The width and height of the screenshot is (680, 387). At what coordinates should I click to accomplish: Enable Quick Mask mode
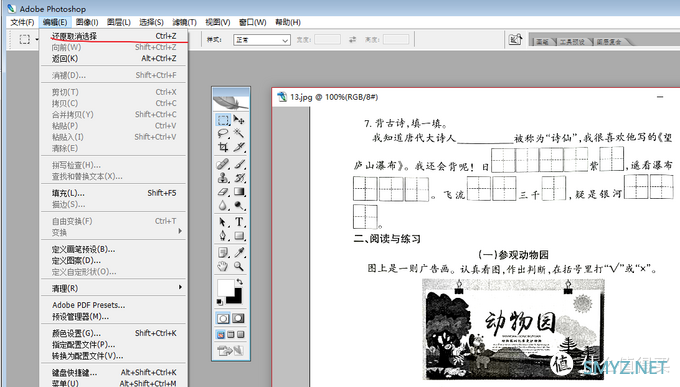click(239, 318)
